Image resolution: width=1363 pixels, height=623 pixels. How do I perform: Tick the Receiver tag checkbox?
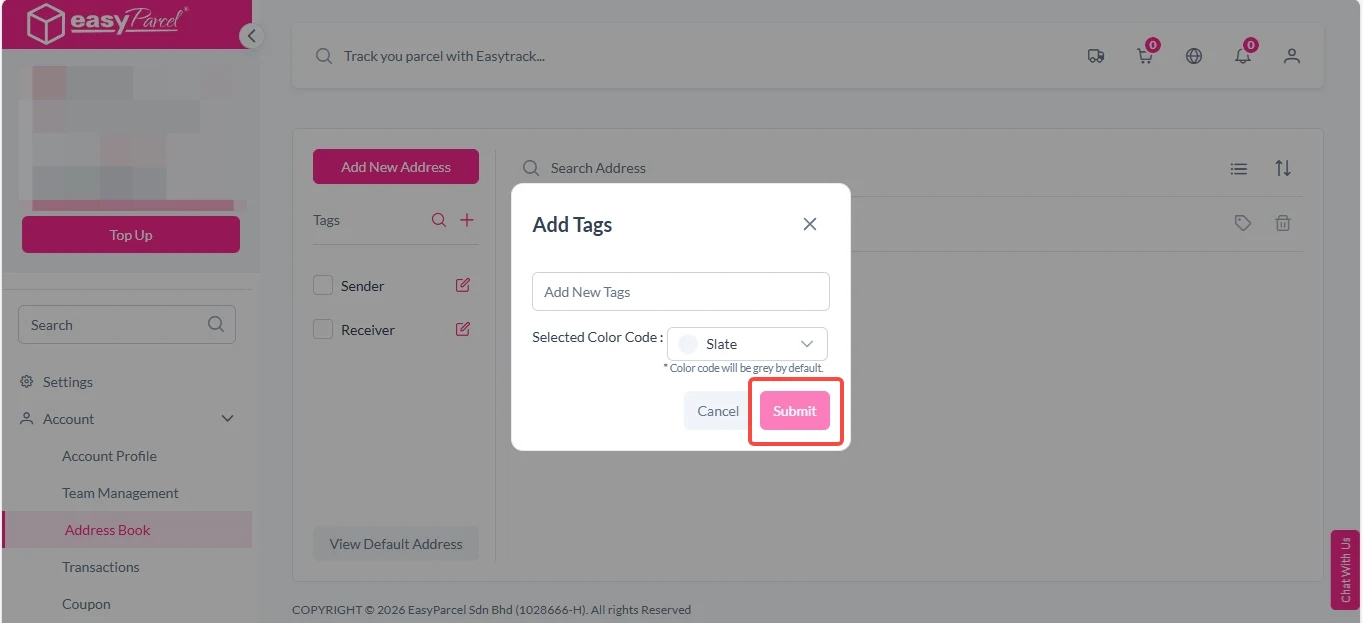coord(323,329)
